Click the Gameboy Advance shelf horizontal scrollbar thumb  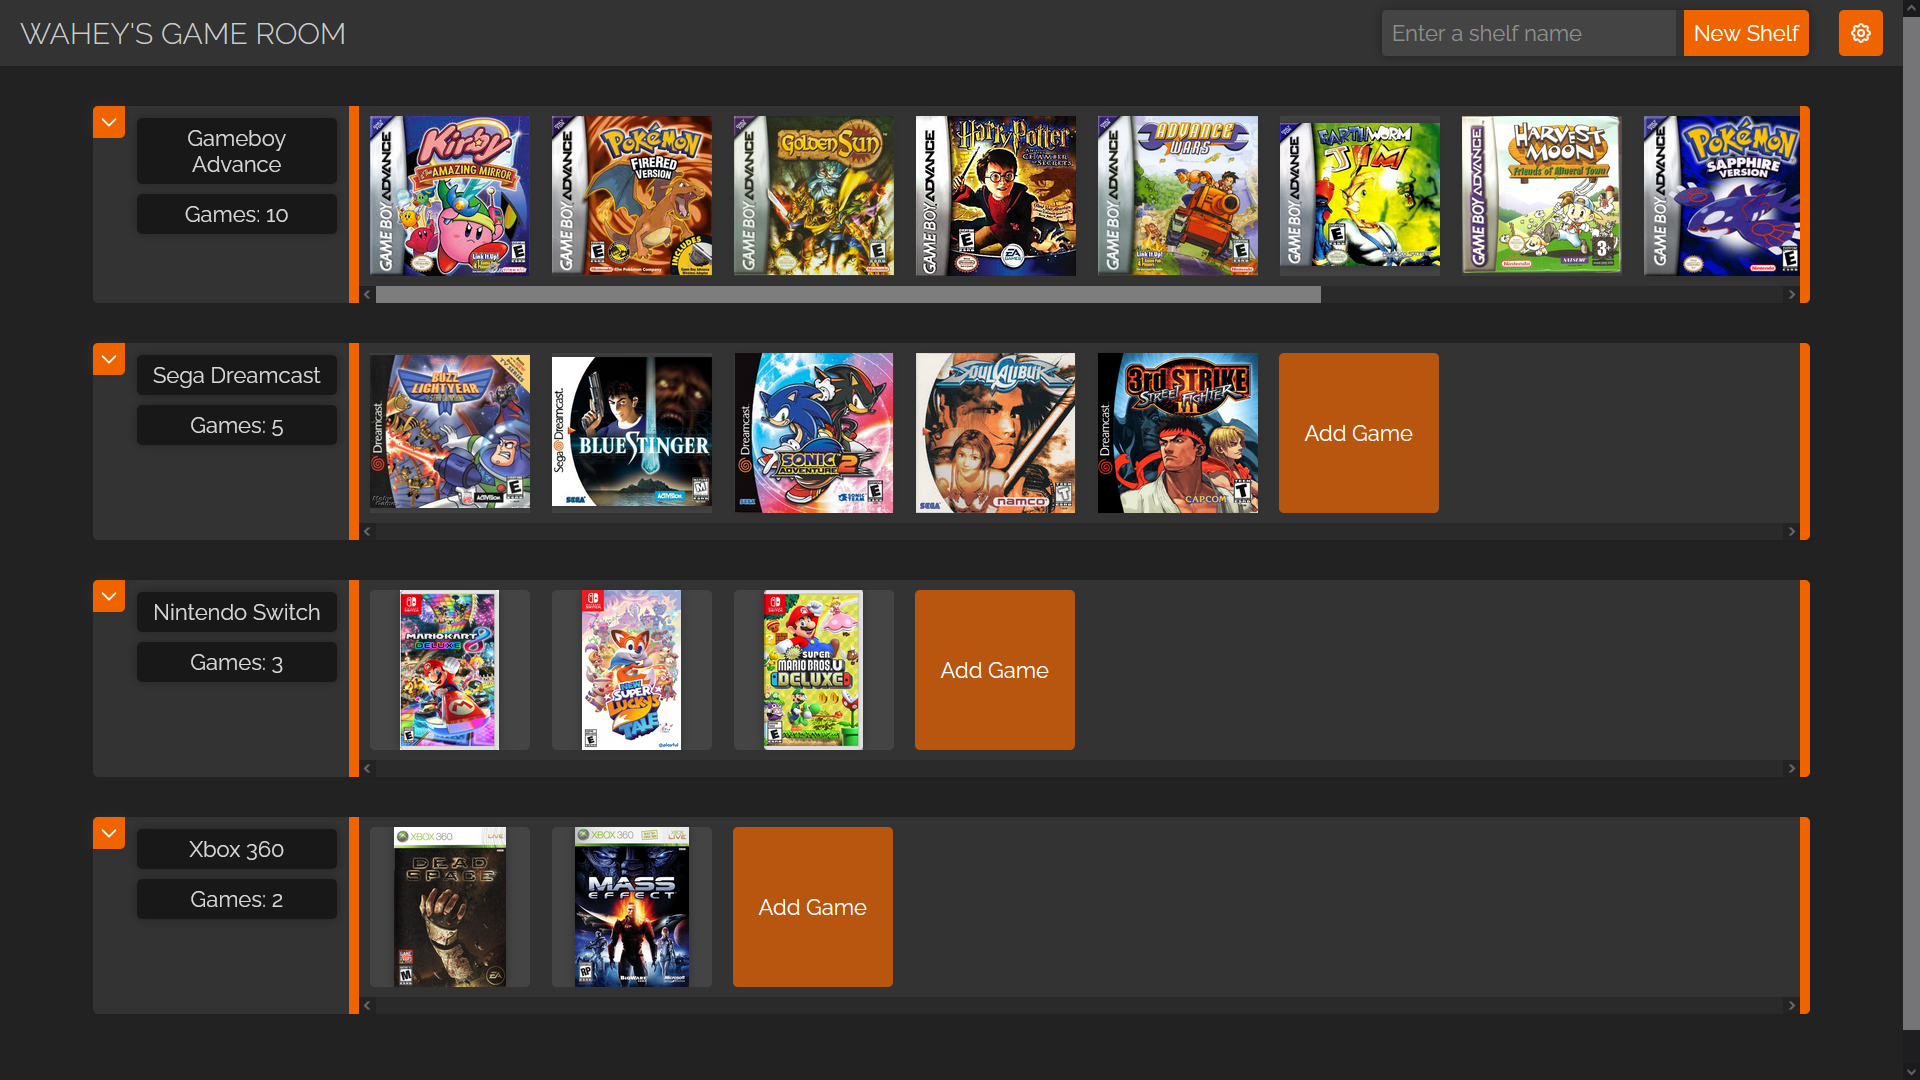tap(848, 295)
